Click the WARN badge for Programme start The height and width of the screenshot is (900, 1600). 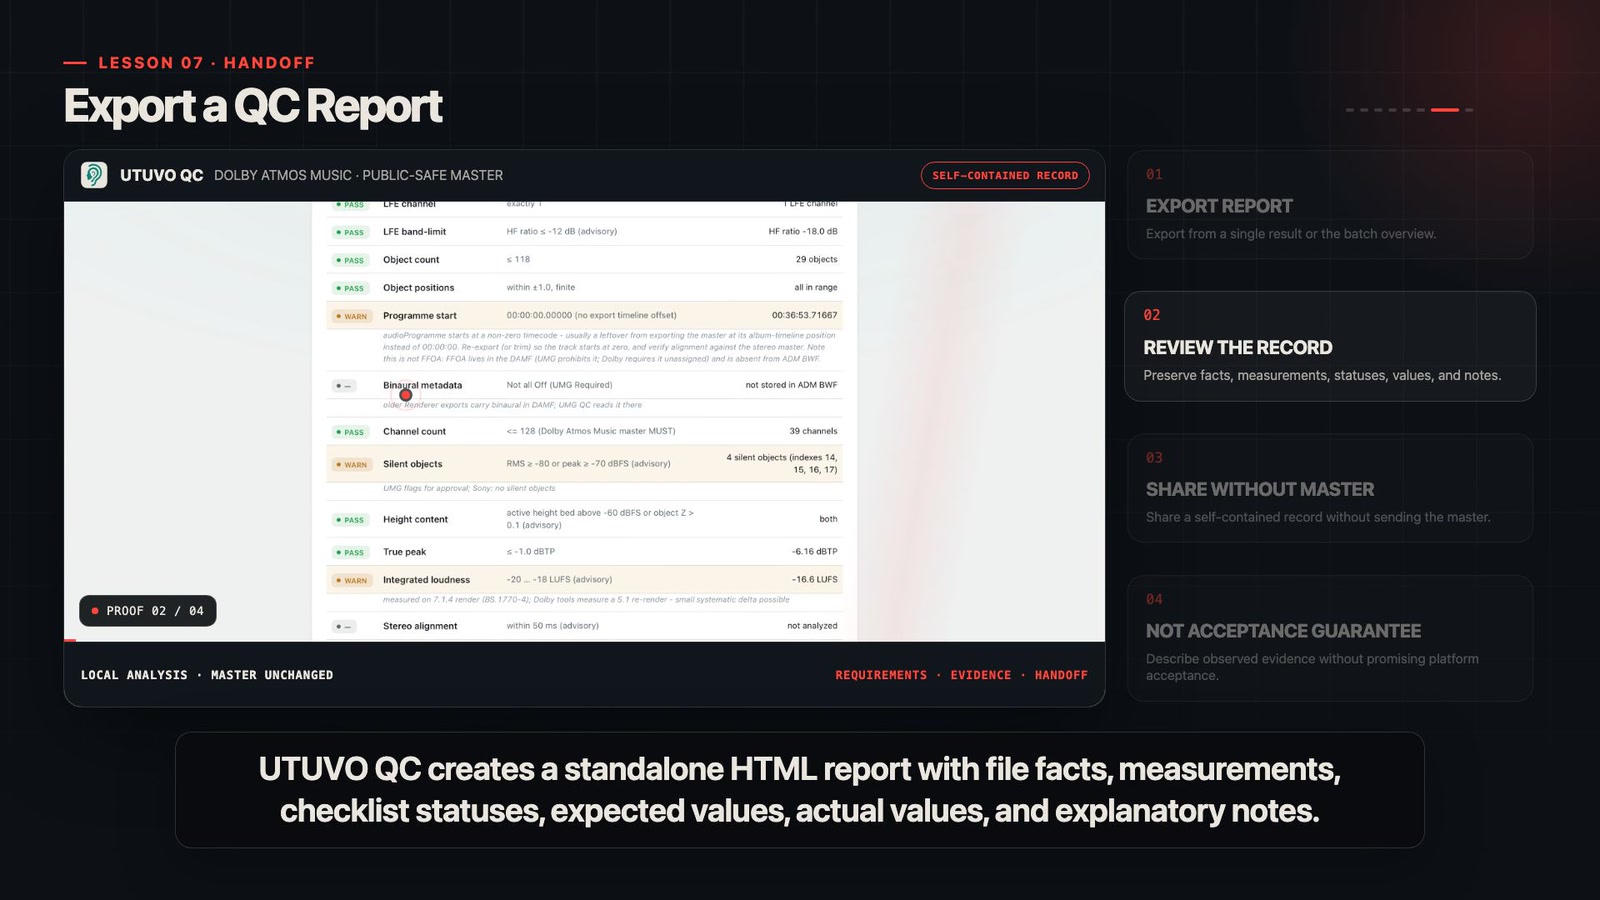(352, 316)
